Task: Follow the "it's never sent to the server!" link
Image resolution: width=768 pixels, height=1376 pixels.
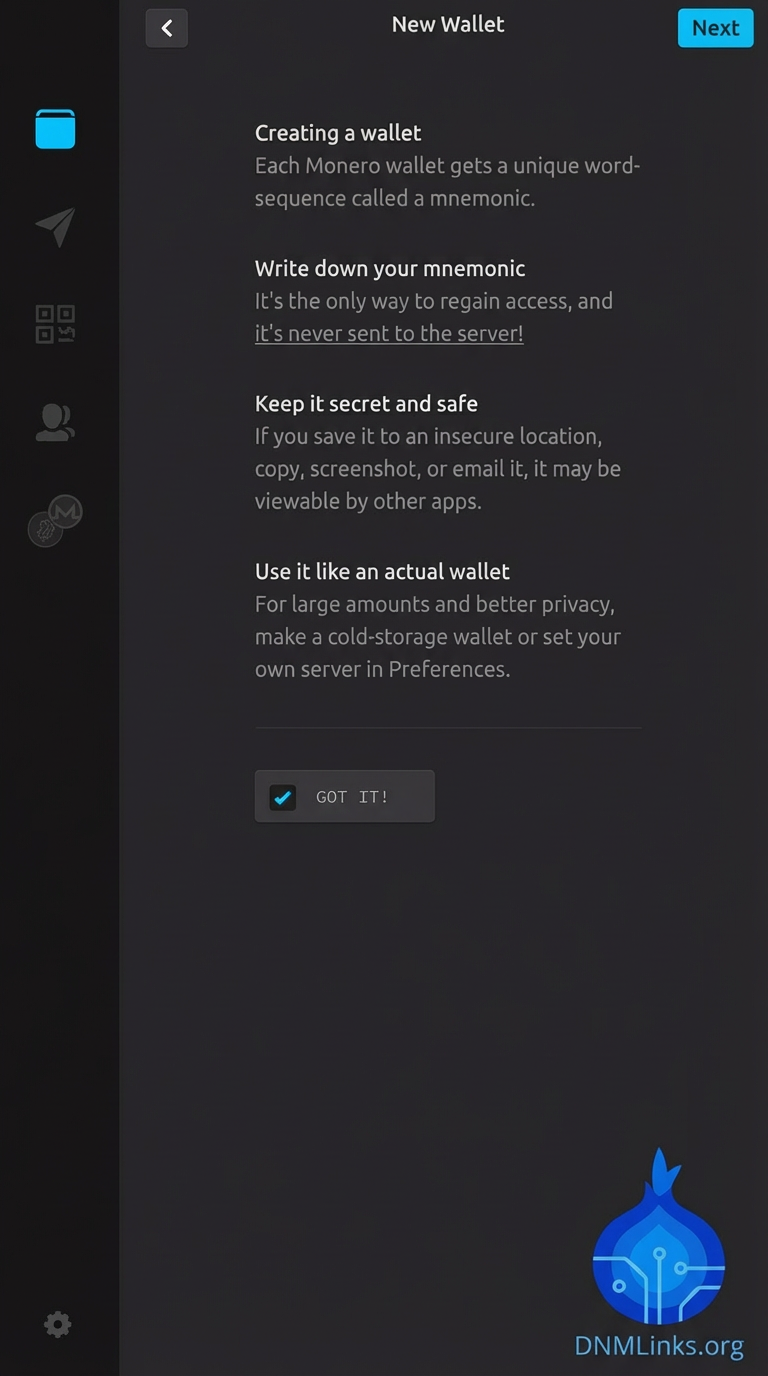Action: [389, 333]
